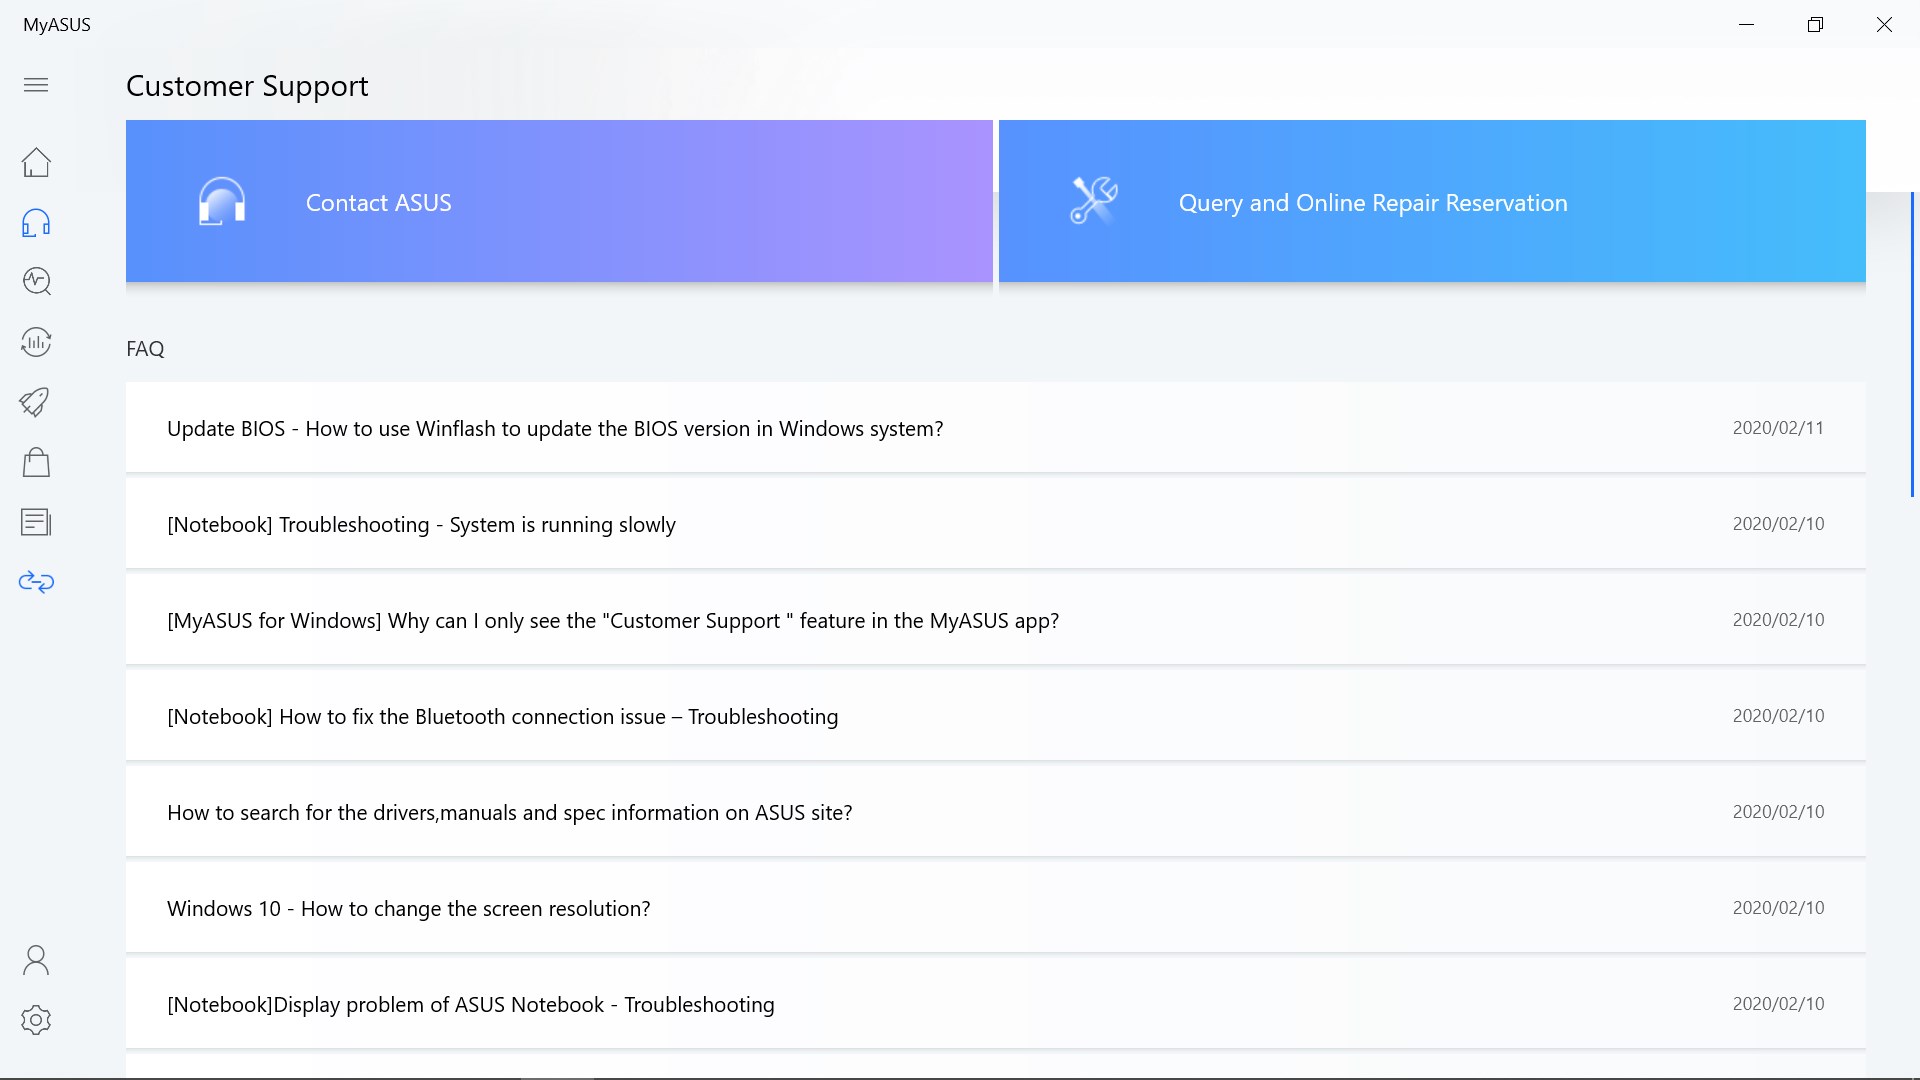Open the rocket icon in sidebar
The height and width of the screenshot is (1080, 1920).
pyautogui.click(x=36, y=402)
